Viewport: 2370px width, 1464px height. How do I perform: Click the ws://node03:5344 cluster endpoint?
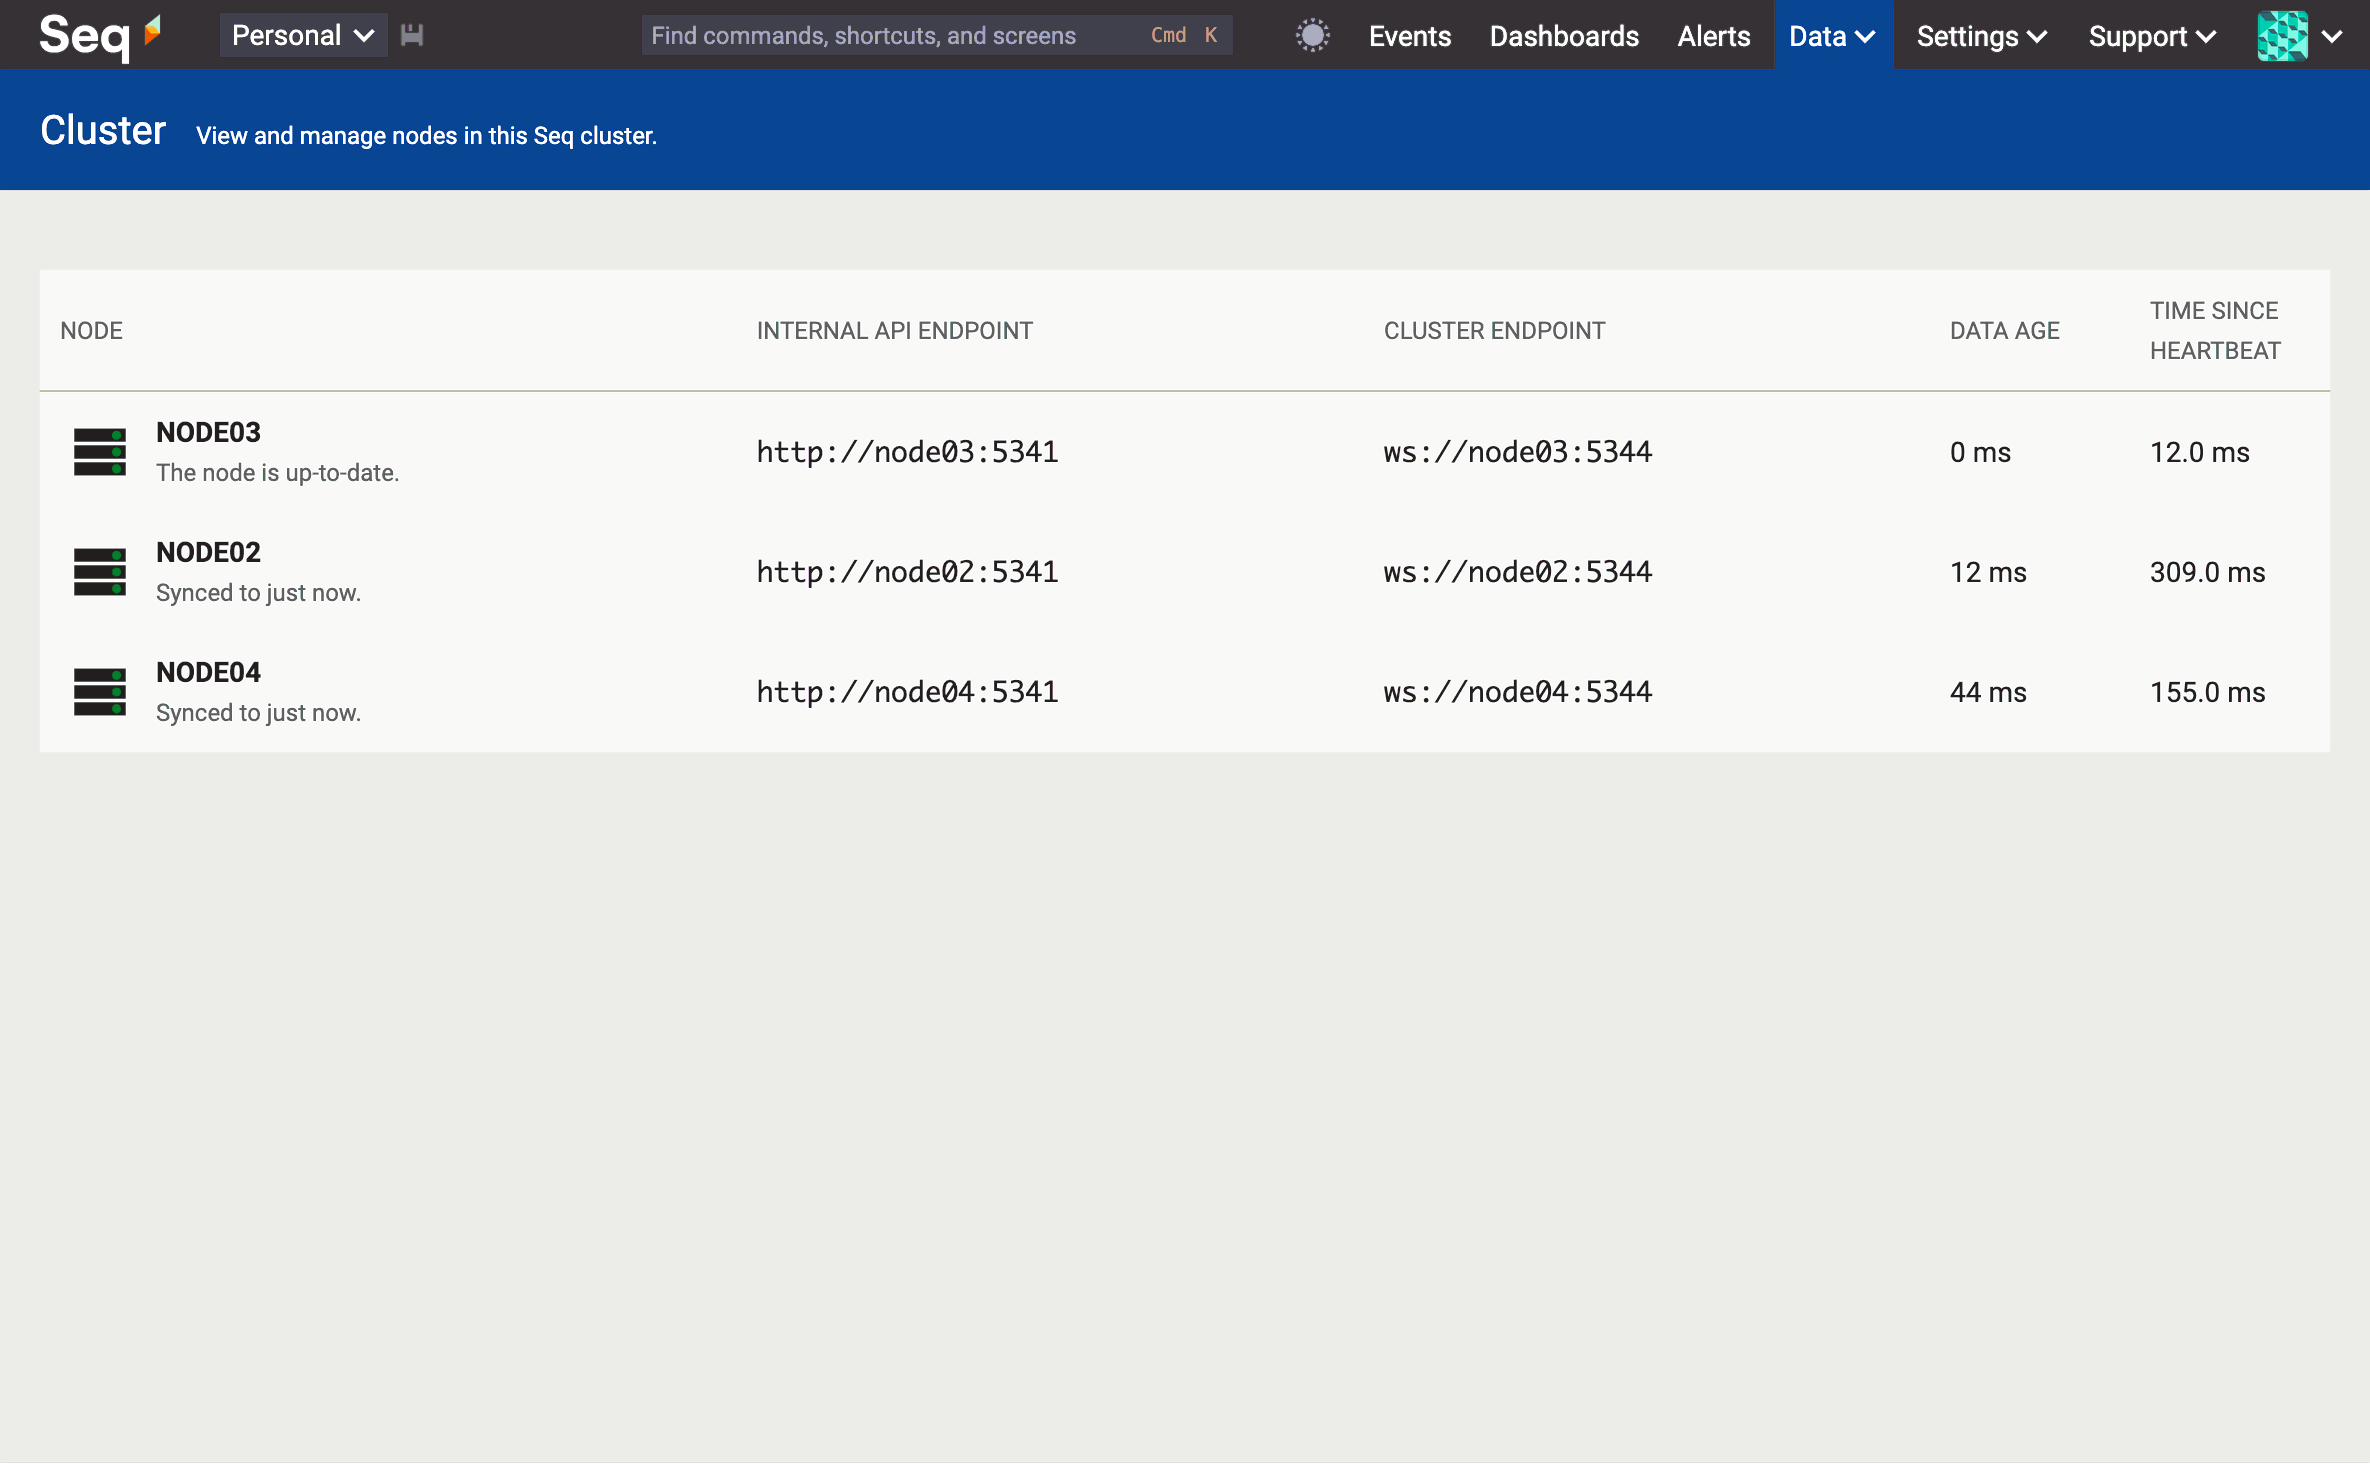pyautogui.click(x=1518, y=452)
